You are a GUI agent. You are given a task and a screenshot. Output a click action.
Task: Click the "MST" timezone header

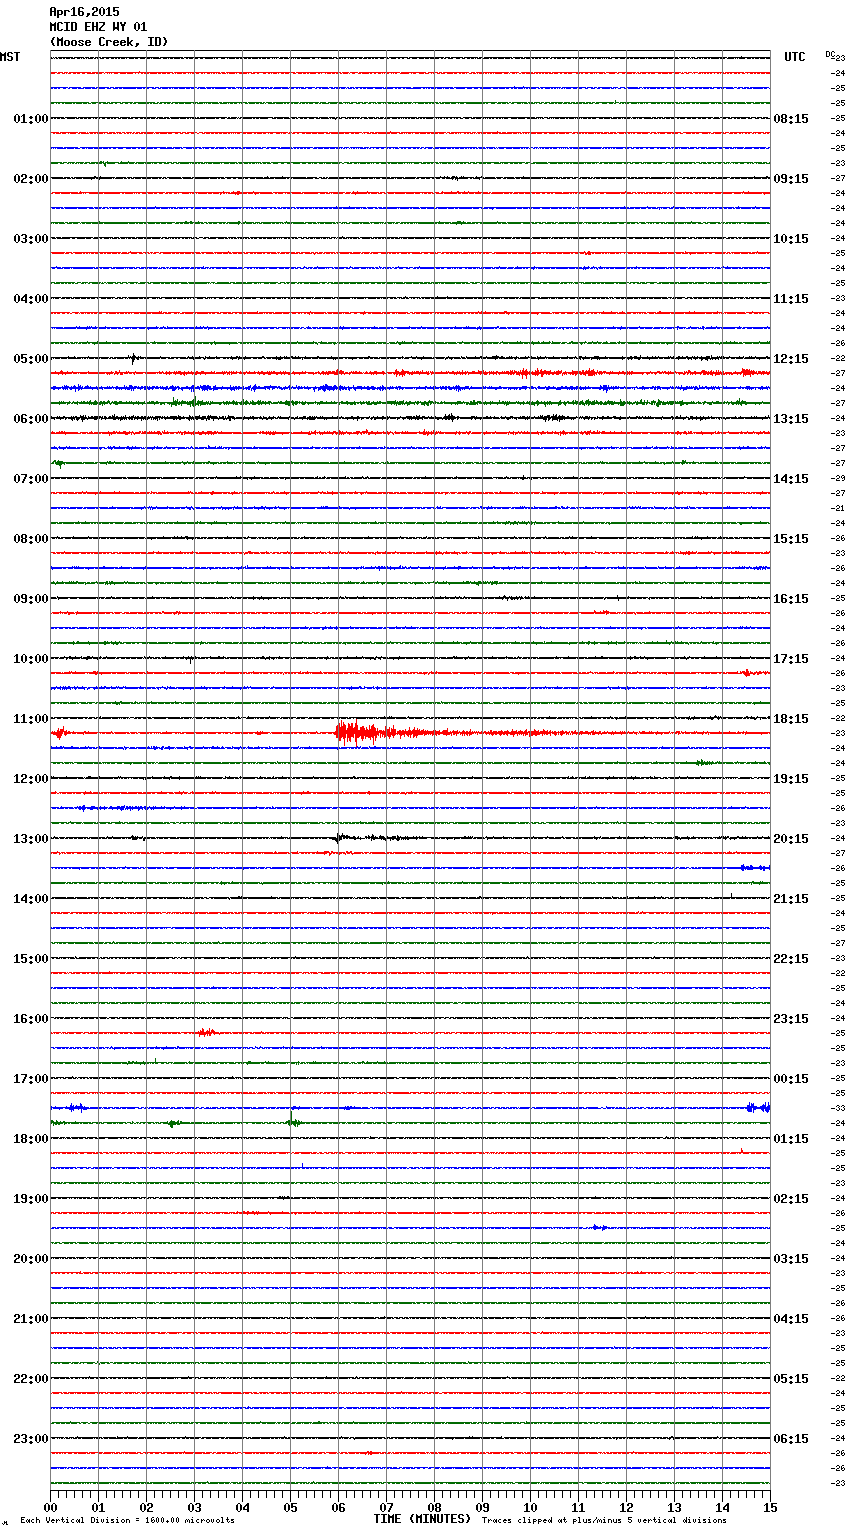click(10, 57)
